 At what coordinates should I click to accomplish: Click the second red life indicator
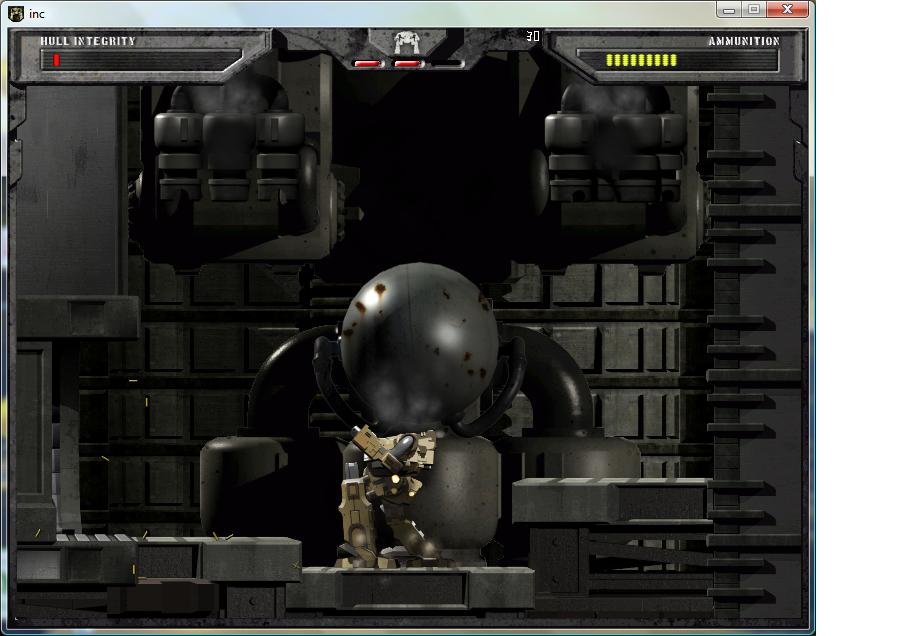click(408, 63)
